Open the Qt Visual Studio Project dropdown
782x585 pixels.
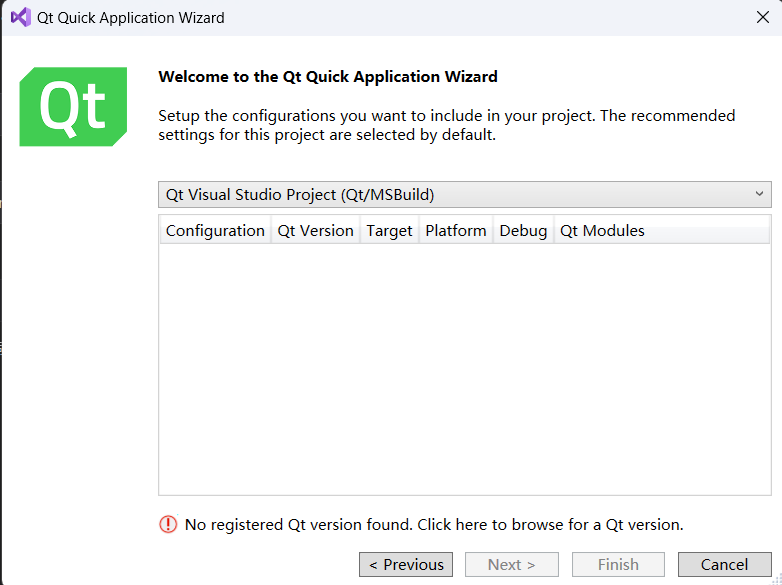(464, 194)
